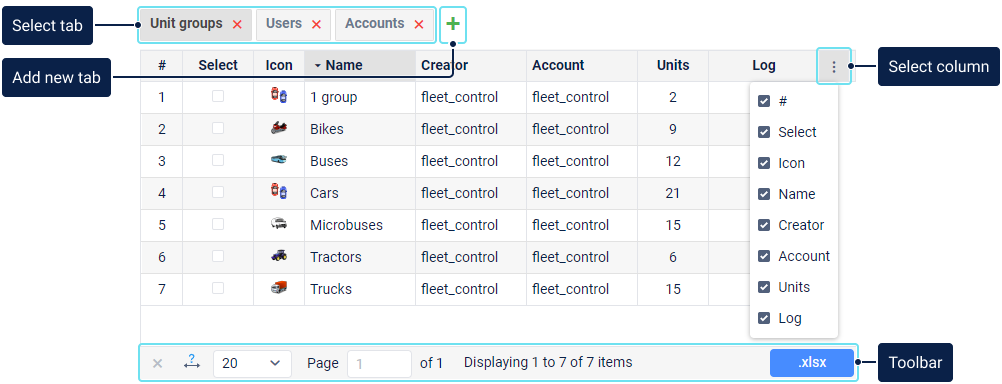1002x384 pixels.
Task: Click the gray X clear icon in toolbar
Action: pyautogui.click(x=157, y=364)
